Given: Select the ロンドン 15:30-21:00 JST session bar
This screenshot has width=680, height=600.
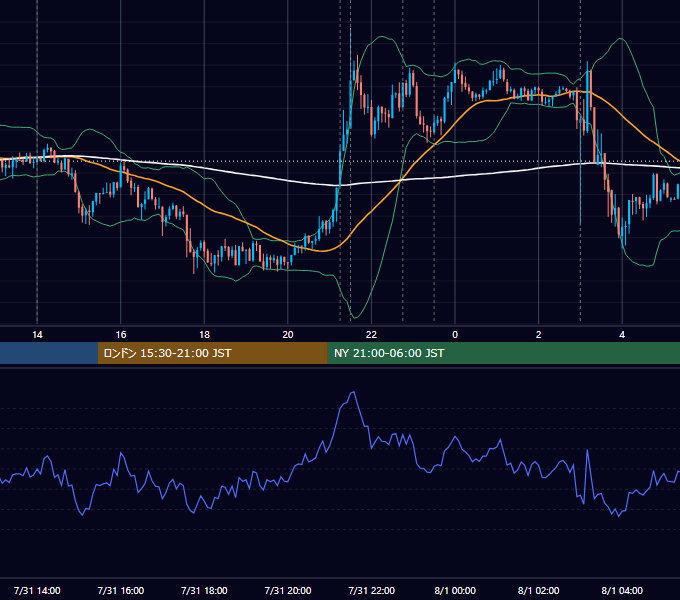Looking at the screenshot, I should point(212,353).
